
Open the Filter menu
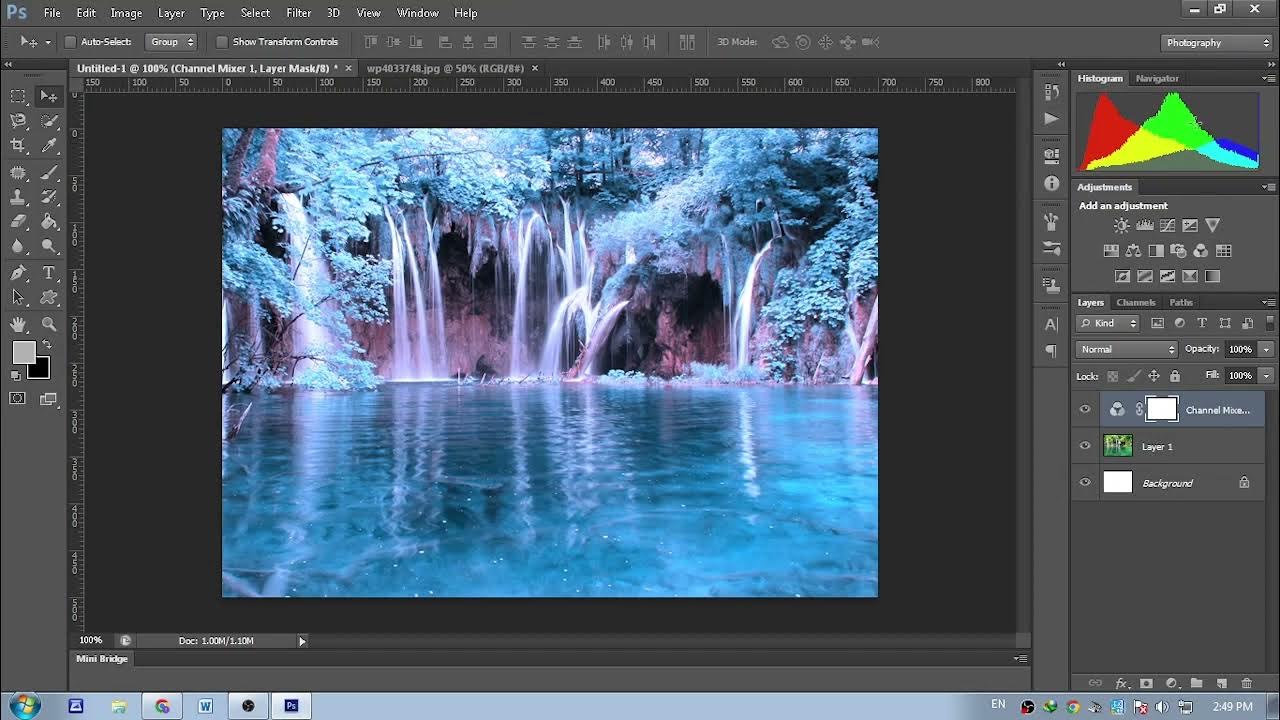[298, 13]
